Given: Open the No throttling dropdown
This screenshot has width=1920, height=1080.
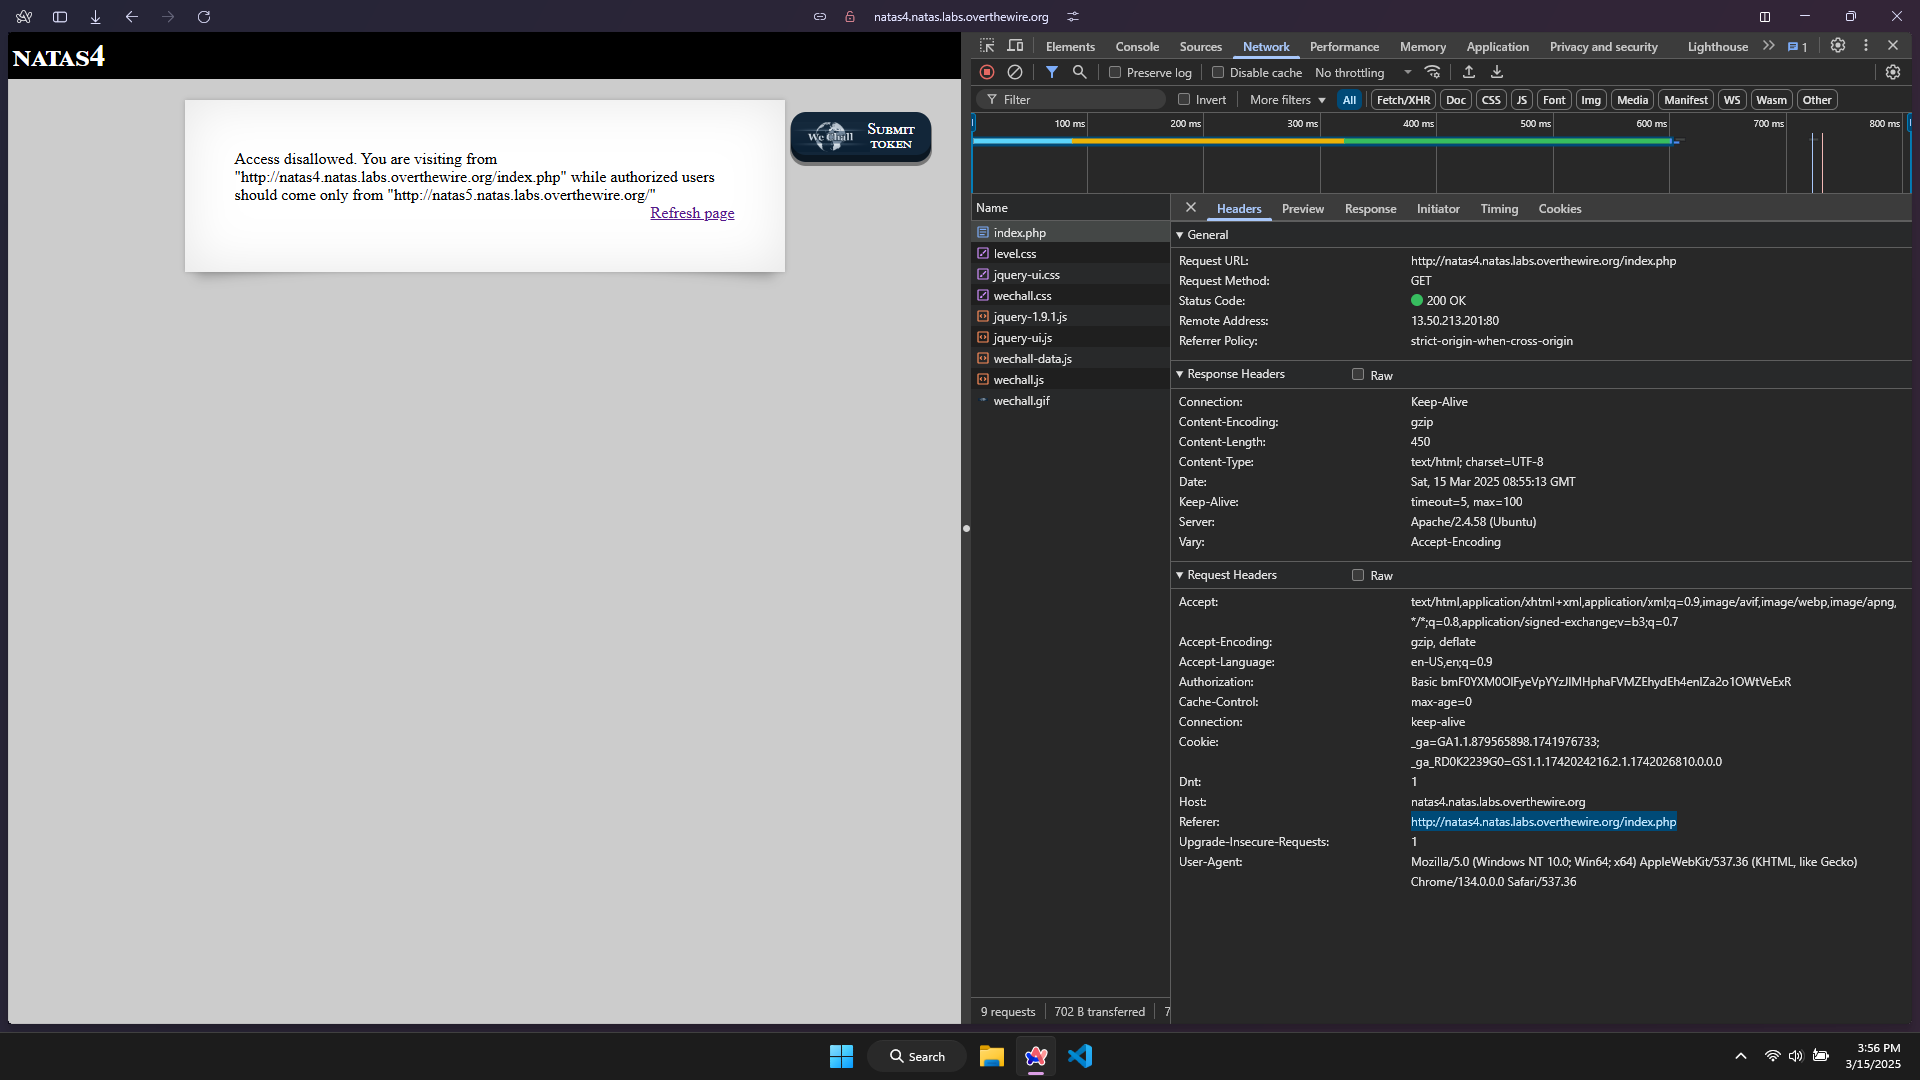Looking at the screenshot, I should pos(1363,73).
